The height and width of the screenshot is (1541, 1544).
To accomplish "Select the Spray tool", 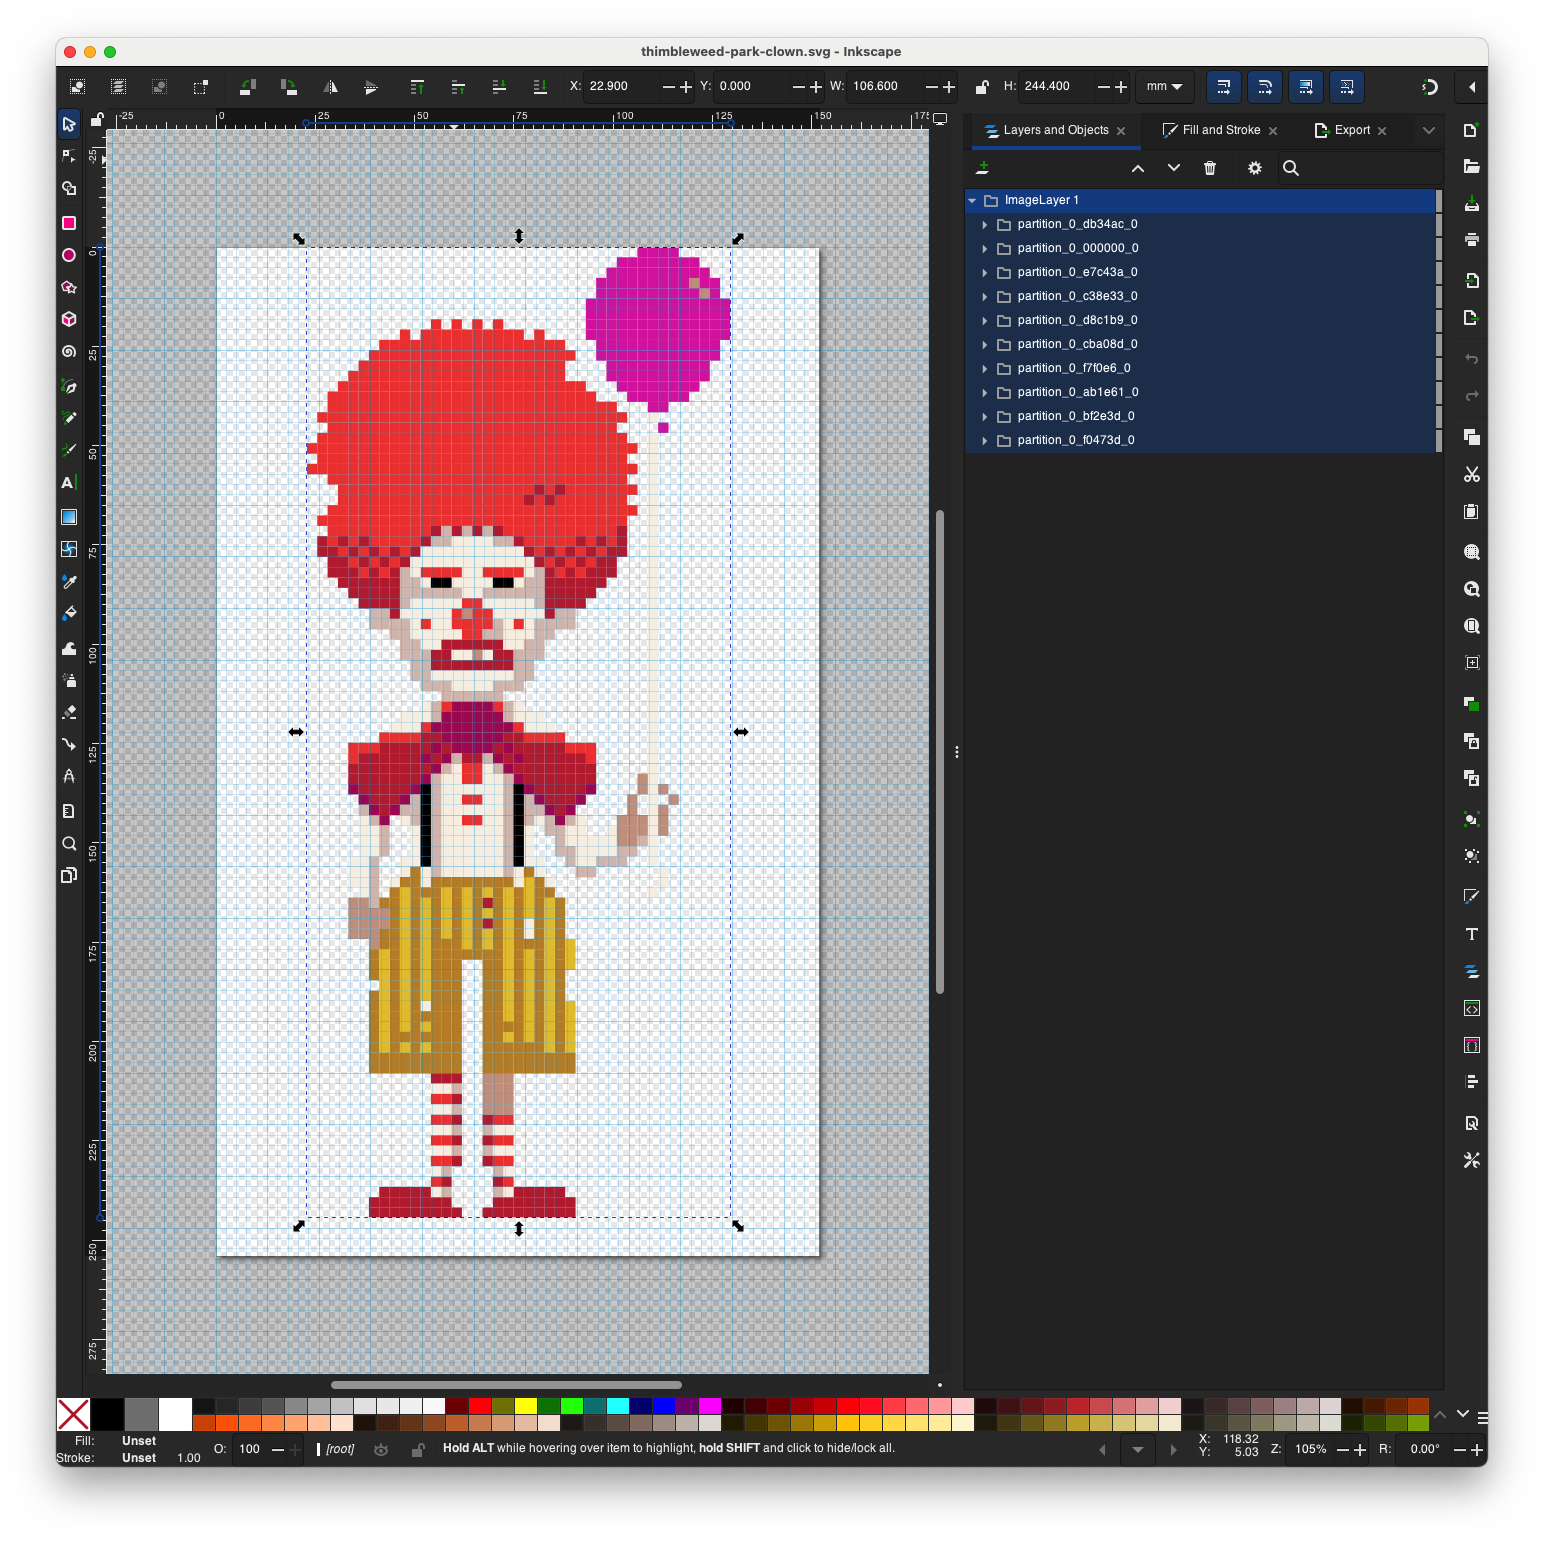I will coord(69,680).
